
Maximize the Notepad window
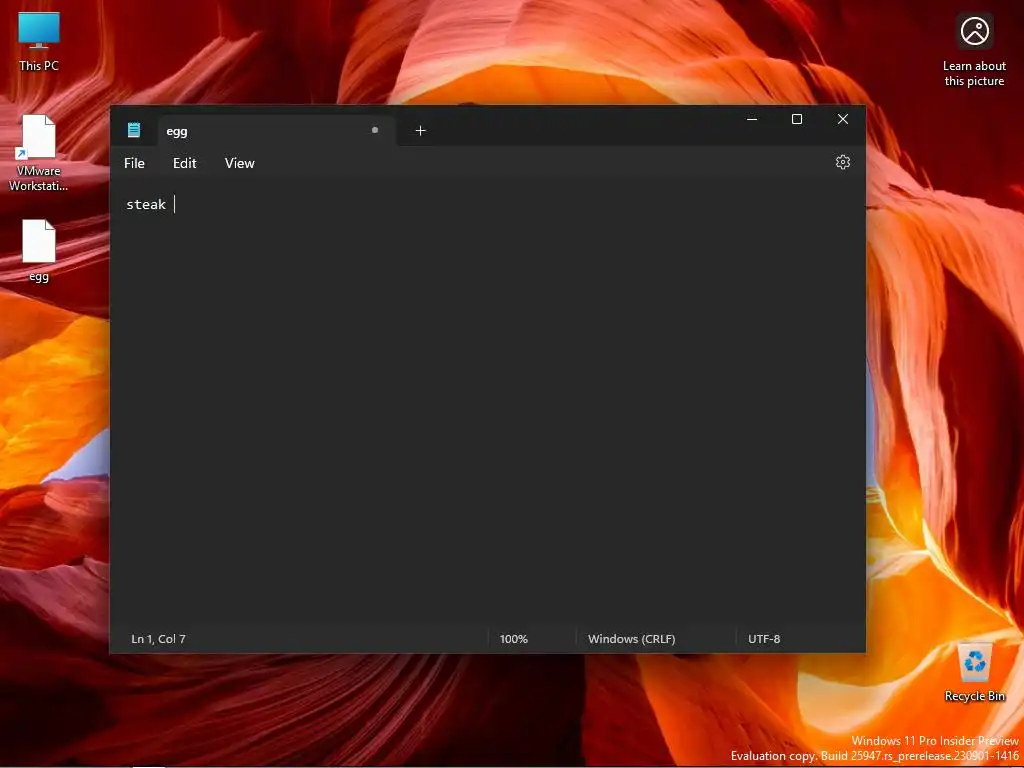coord(797,119)
